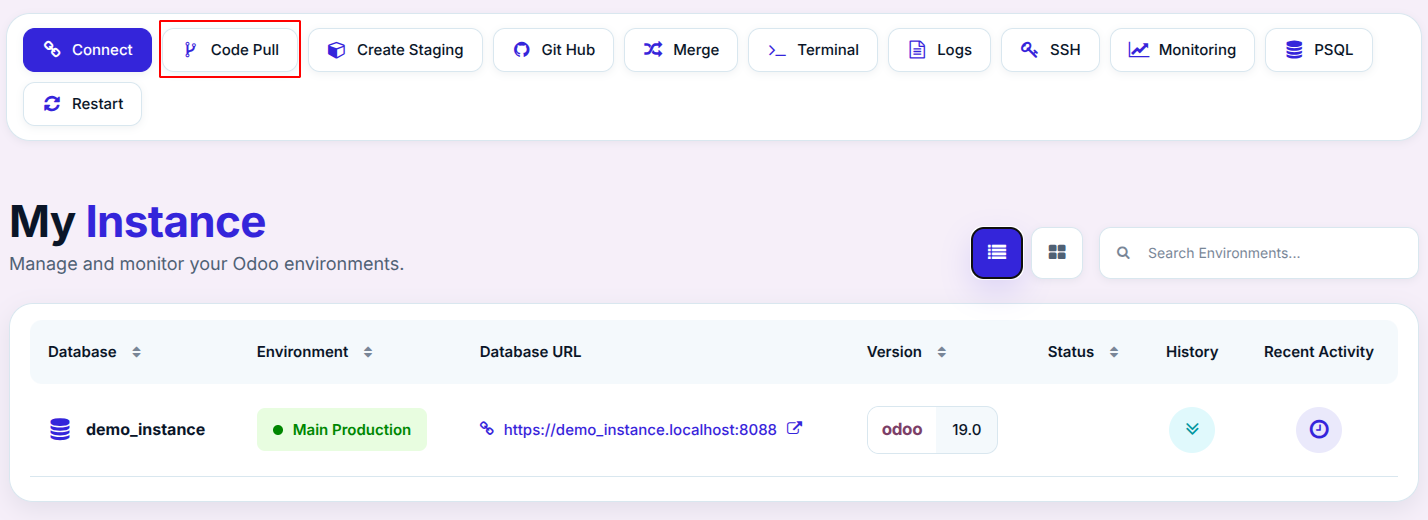
Task: Click the Recent Activity column header
Action: 1319,352
